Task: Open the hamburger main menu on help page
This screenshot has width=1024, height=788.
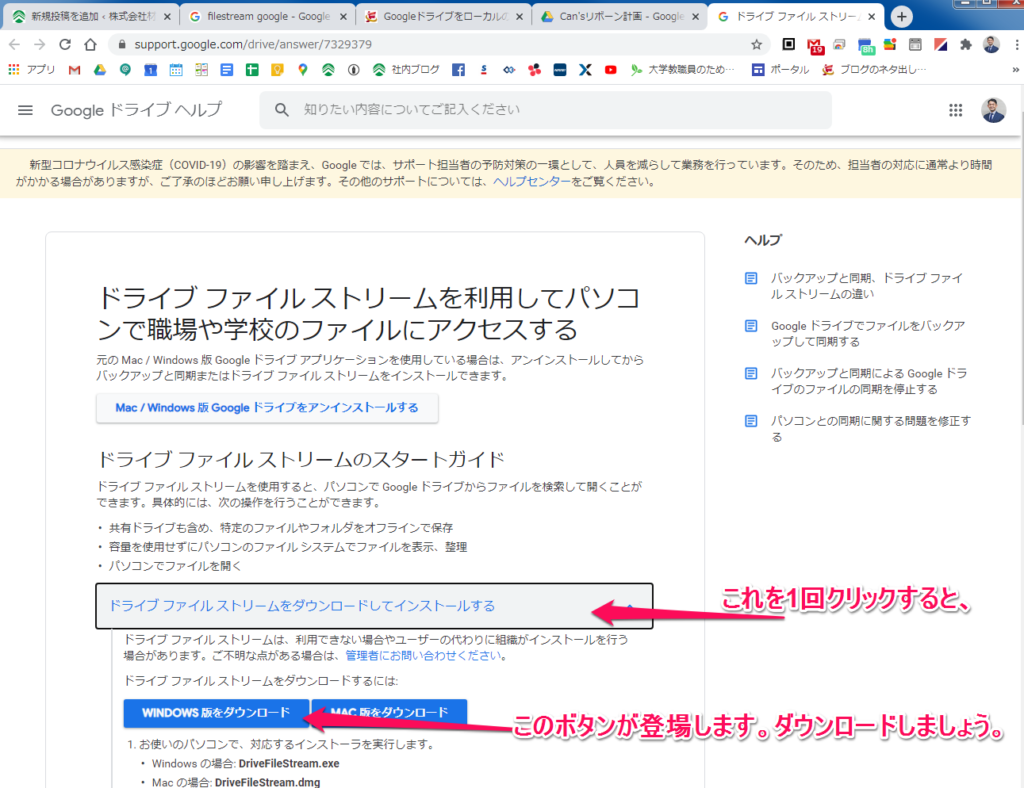Action: coord(25,110)
